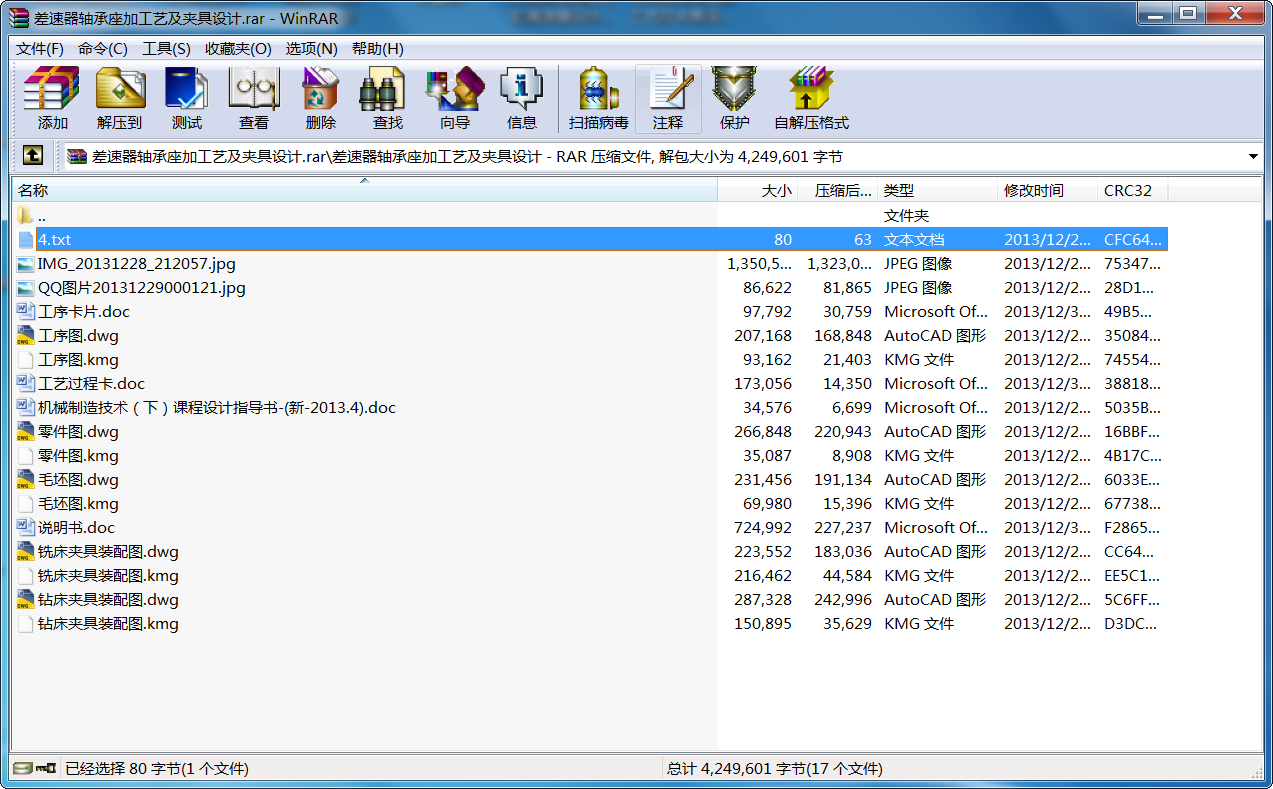Click the View (查看) toolbar icon
This screenshot has width=1273, height=789.
click(x=254, y=98)
